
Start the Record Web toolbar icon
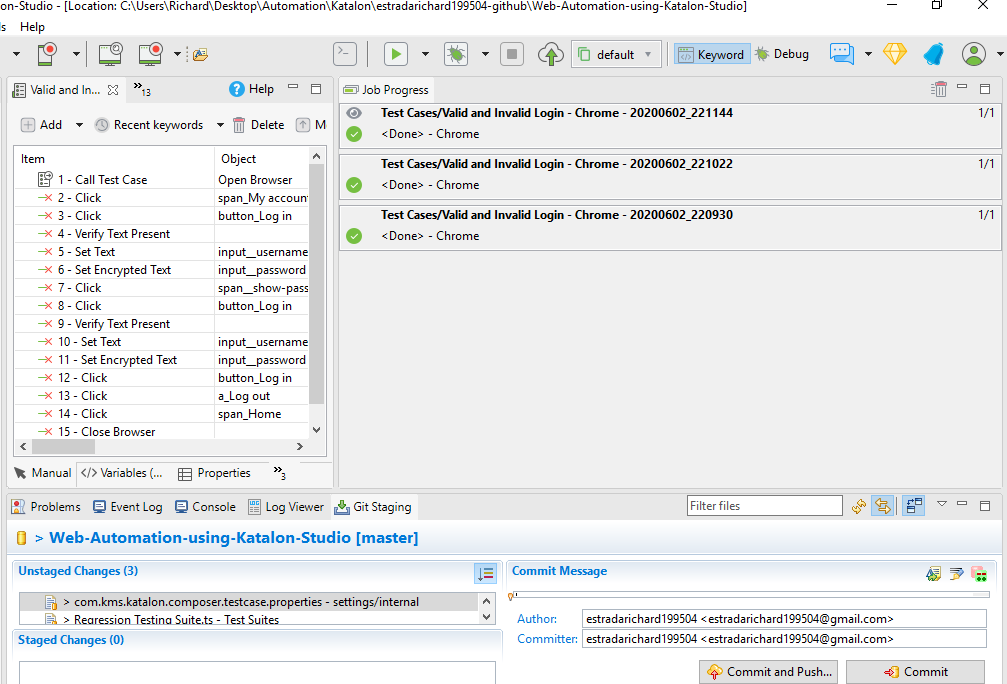[150, 54]
